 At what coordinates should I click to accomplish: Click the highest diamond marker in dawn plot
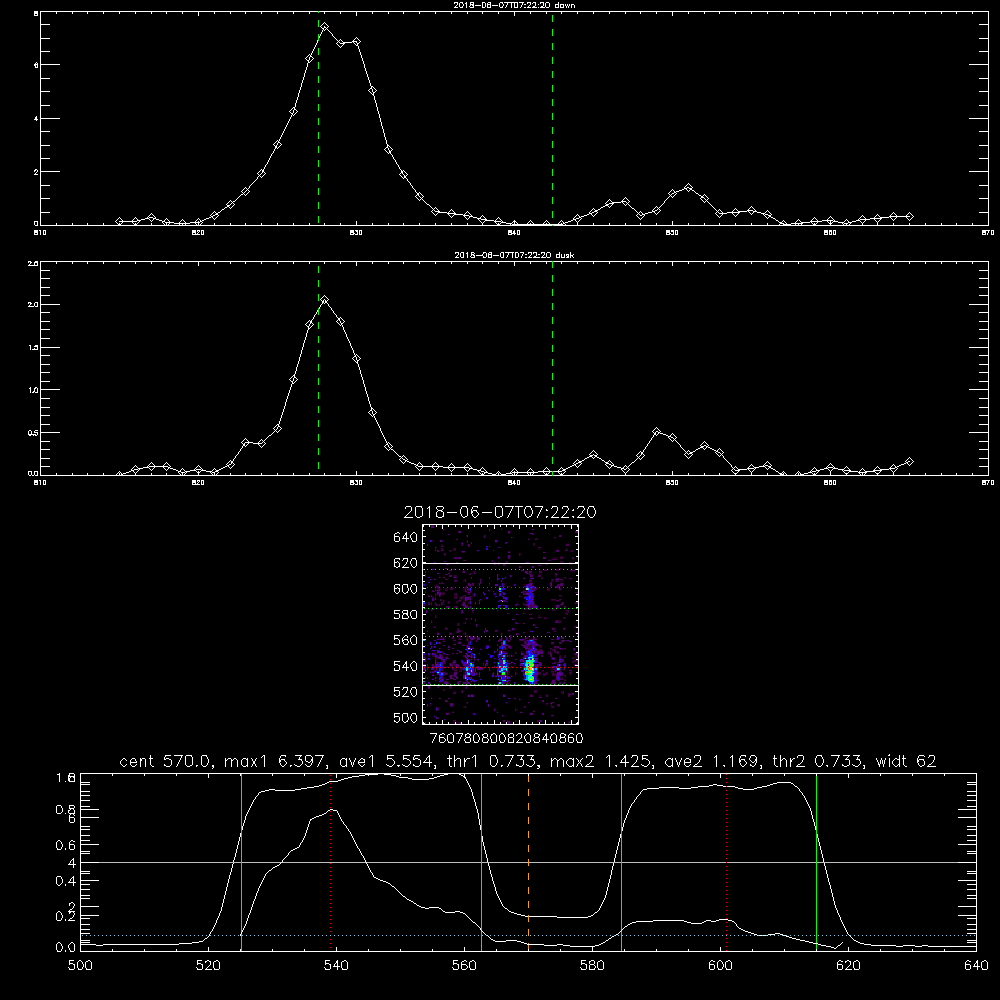[325, 27]
